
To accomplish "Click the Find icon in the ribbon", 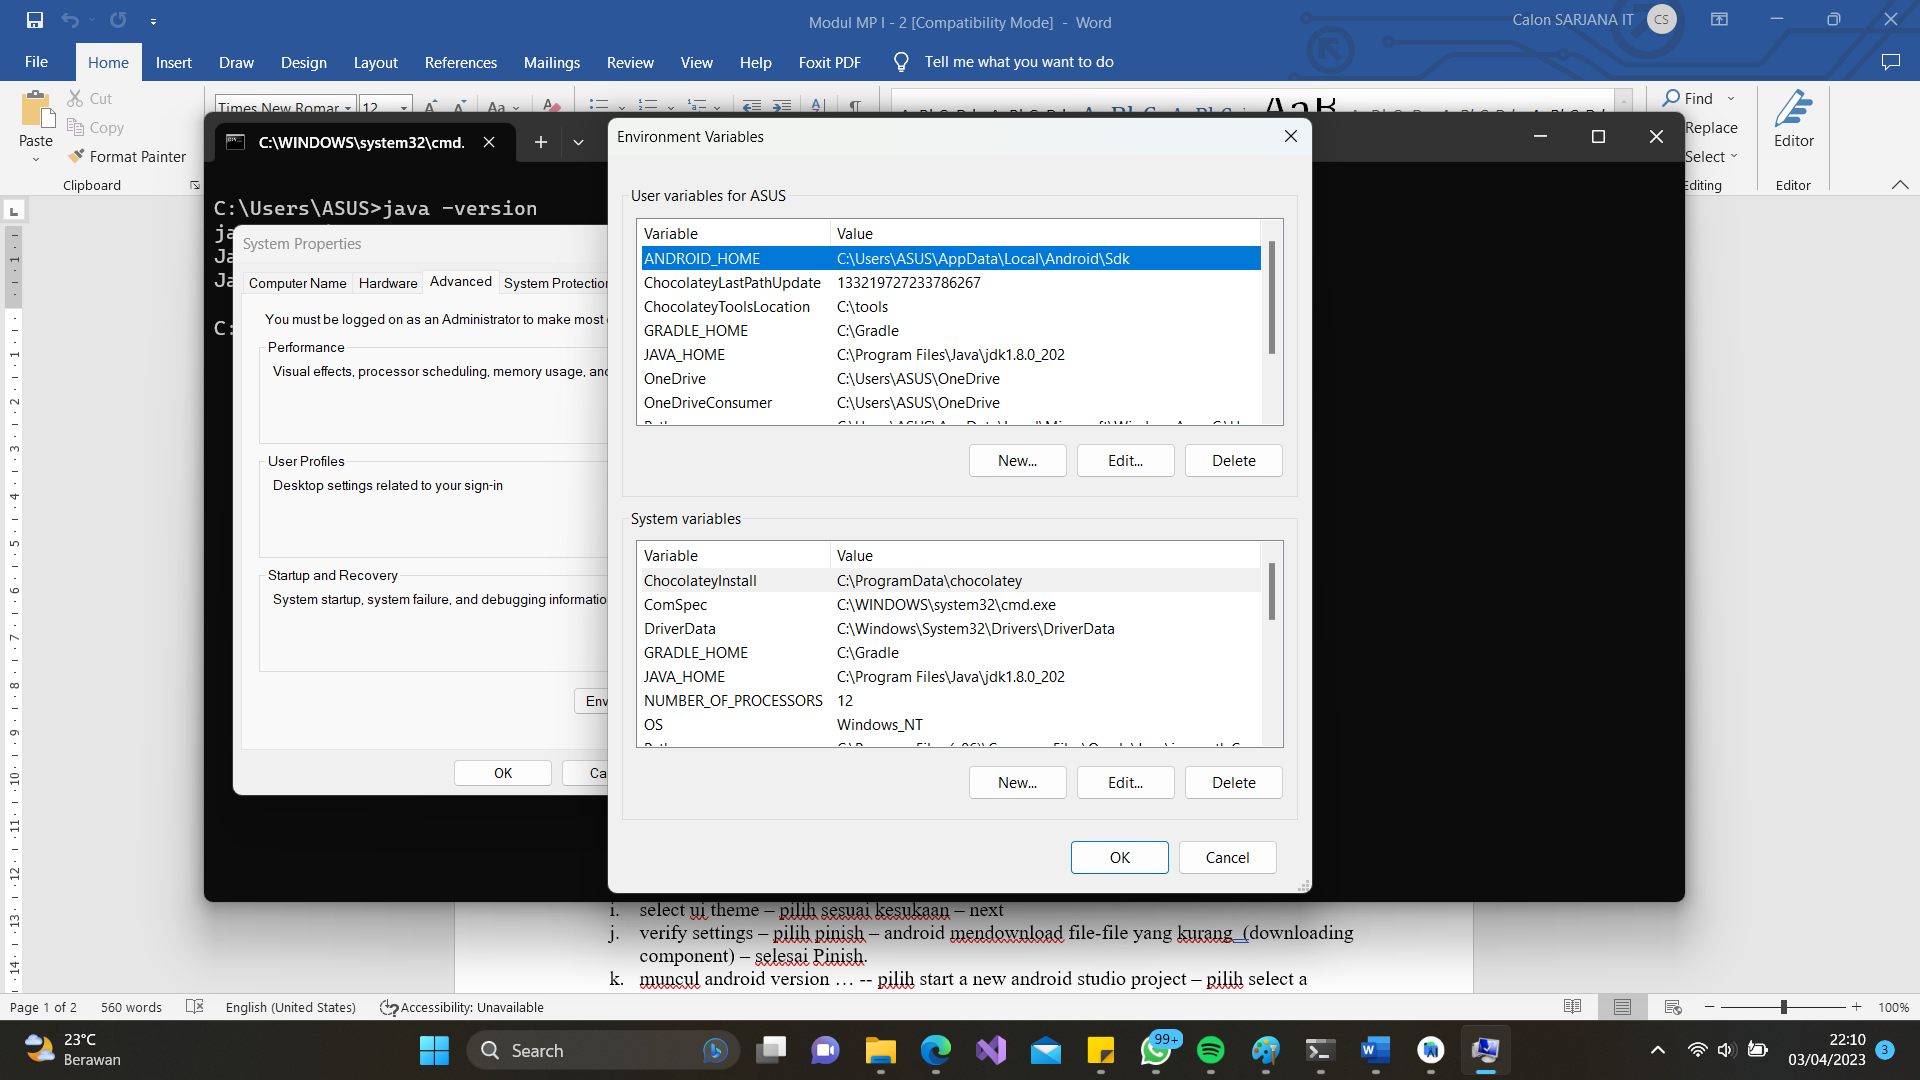I will pos(1673,98).
